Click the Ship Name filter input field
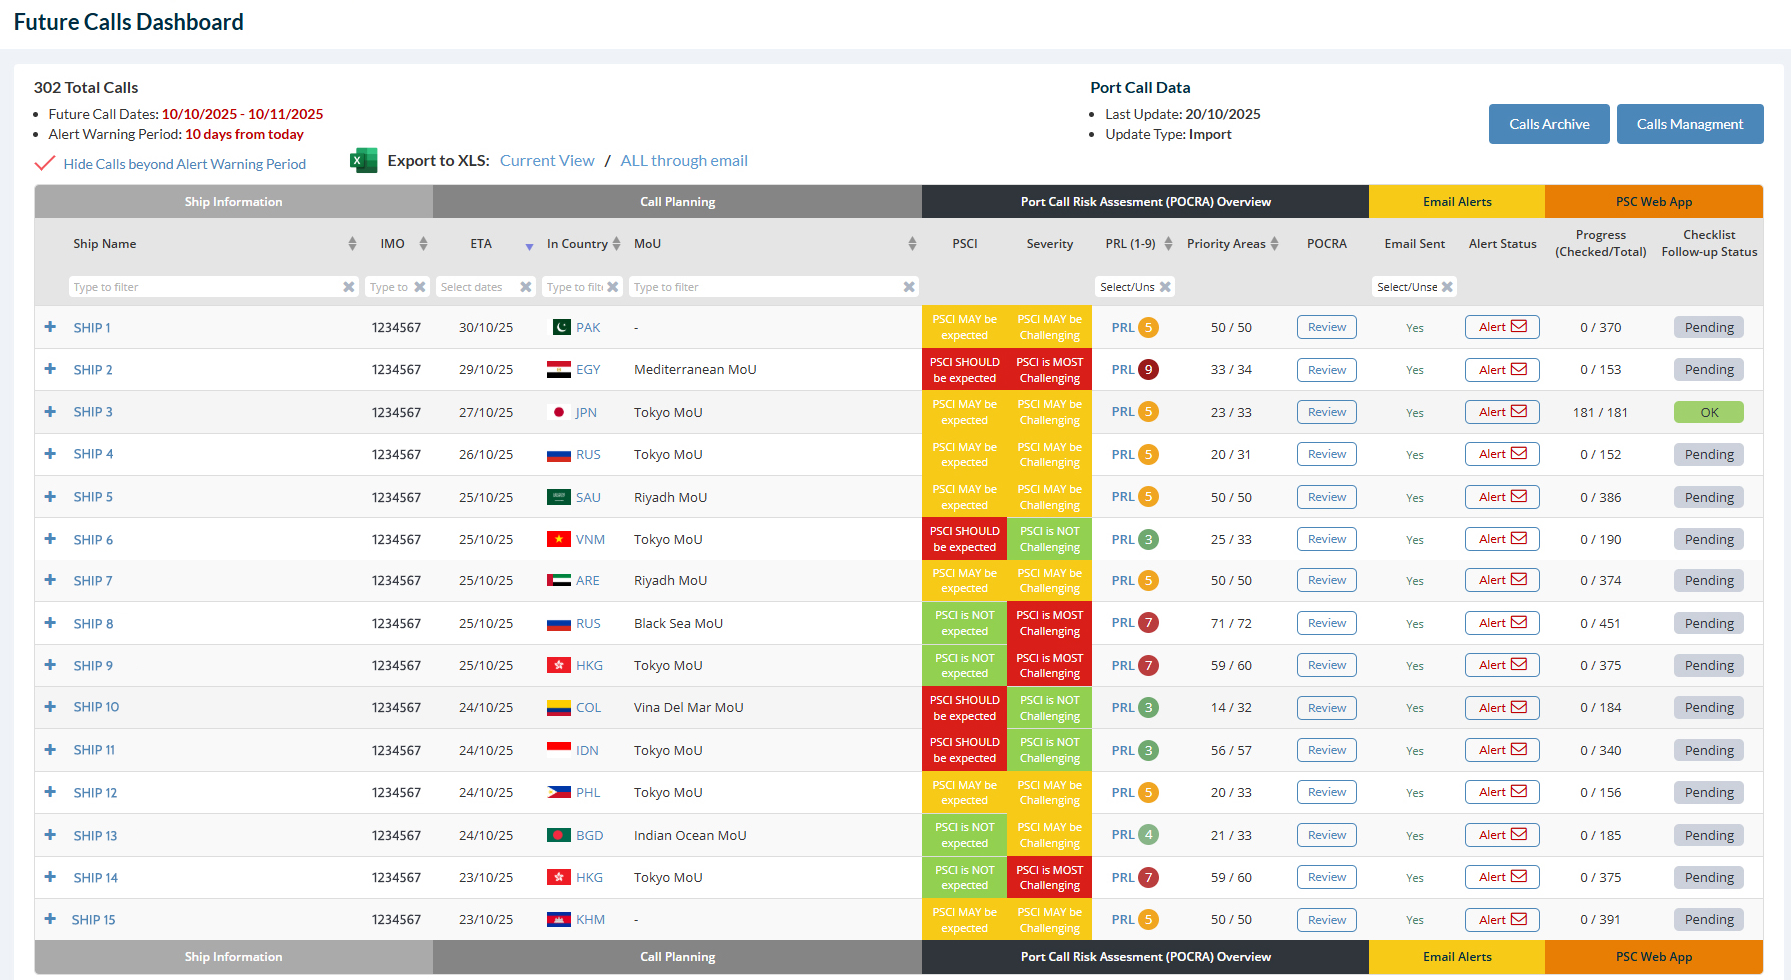This screenshot has height=980, width=1791. (x=205, y=287)
